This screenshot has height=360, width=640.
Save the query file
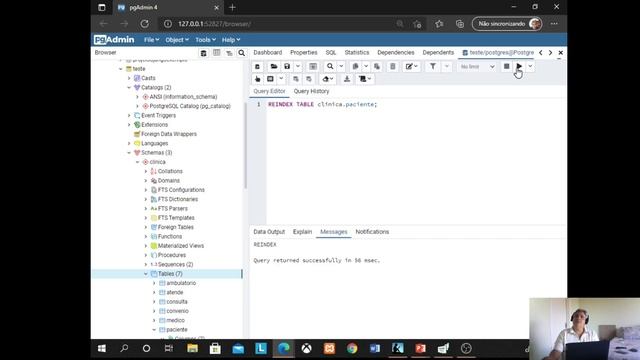pyautogui.click(x=287, y=67)
